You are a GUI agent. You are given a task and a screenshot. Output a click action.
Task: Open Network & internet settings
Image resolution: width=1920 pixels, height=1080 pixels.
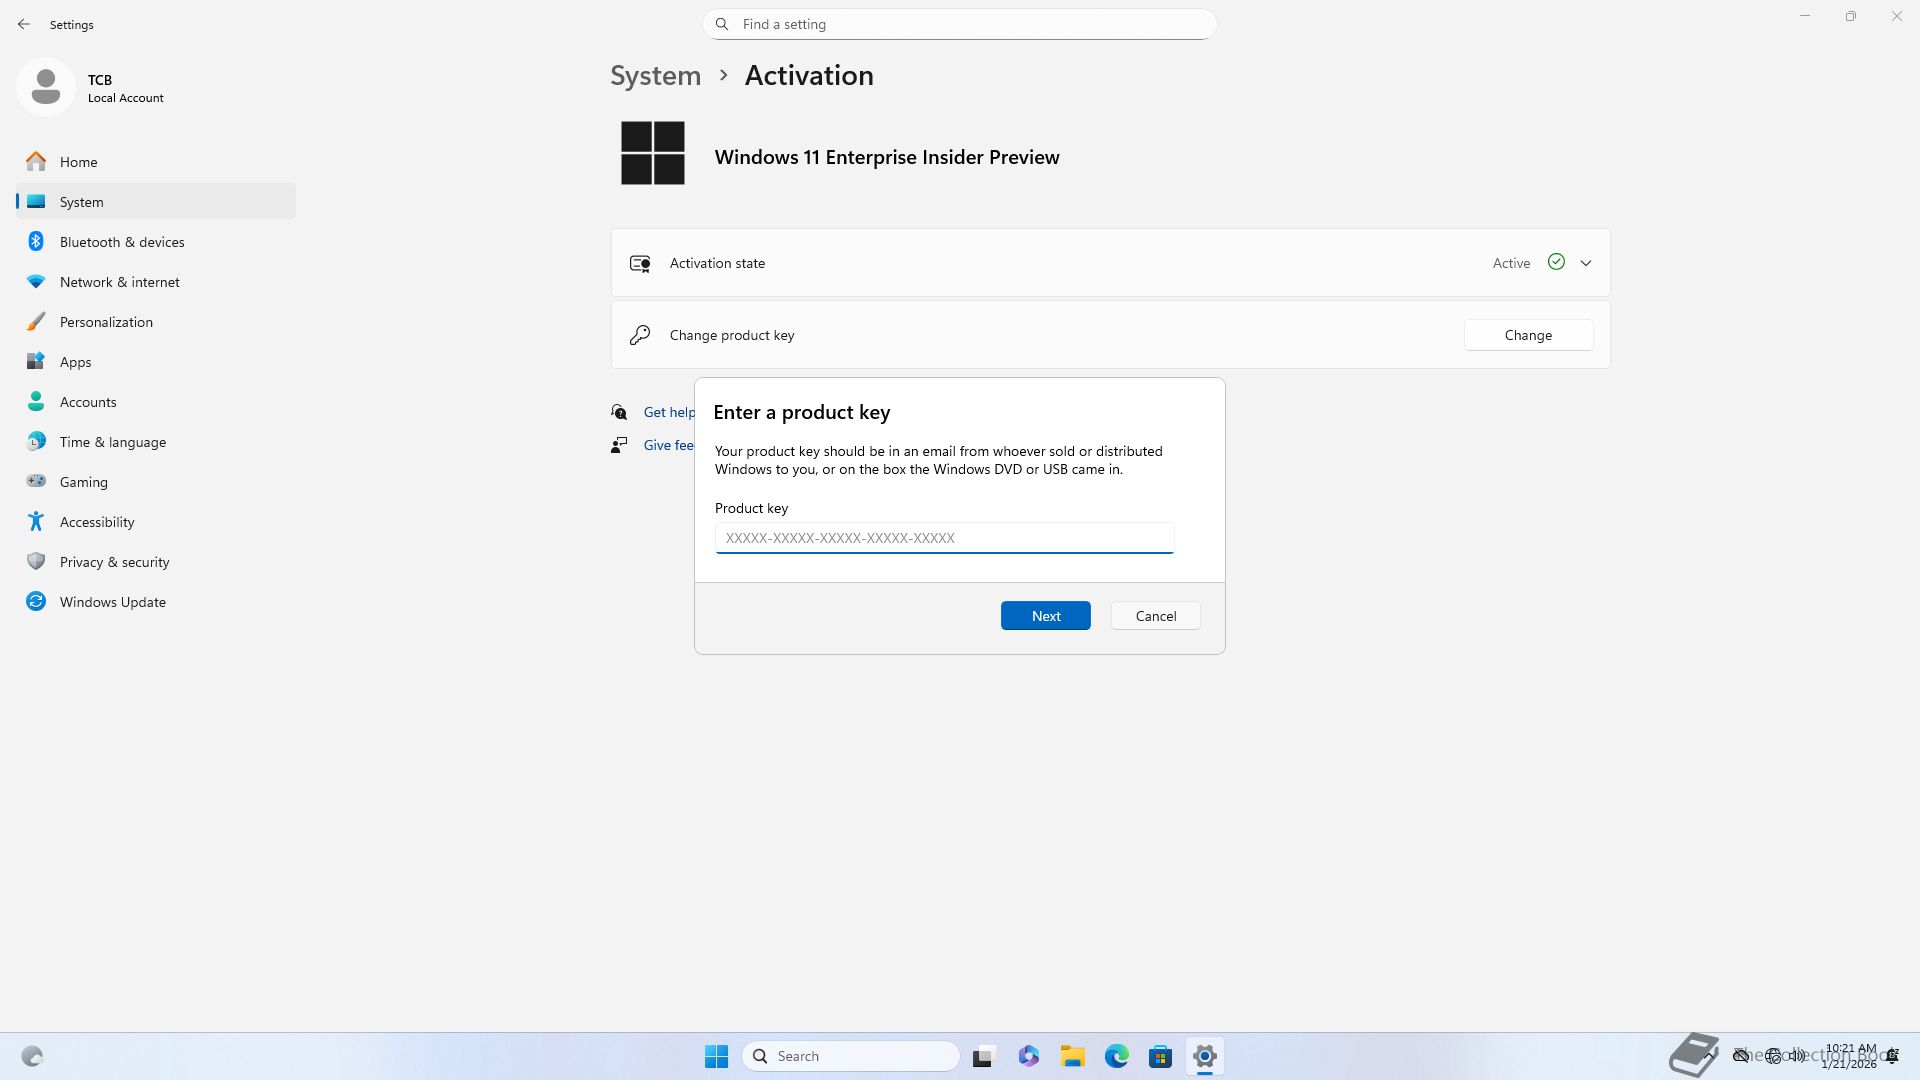point(119,282)
